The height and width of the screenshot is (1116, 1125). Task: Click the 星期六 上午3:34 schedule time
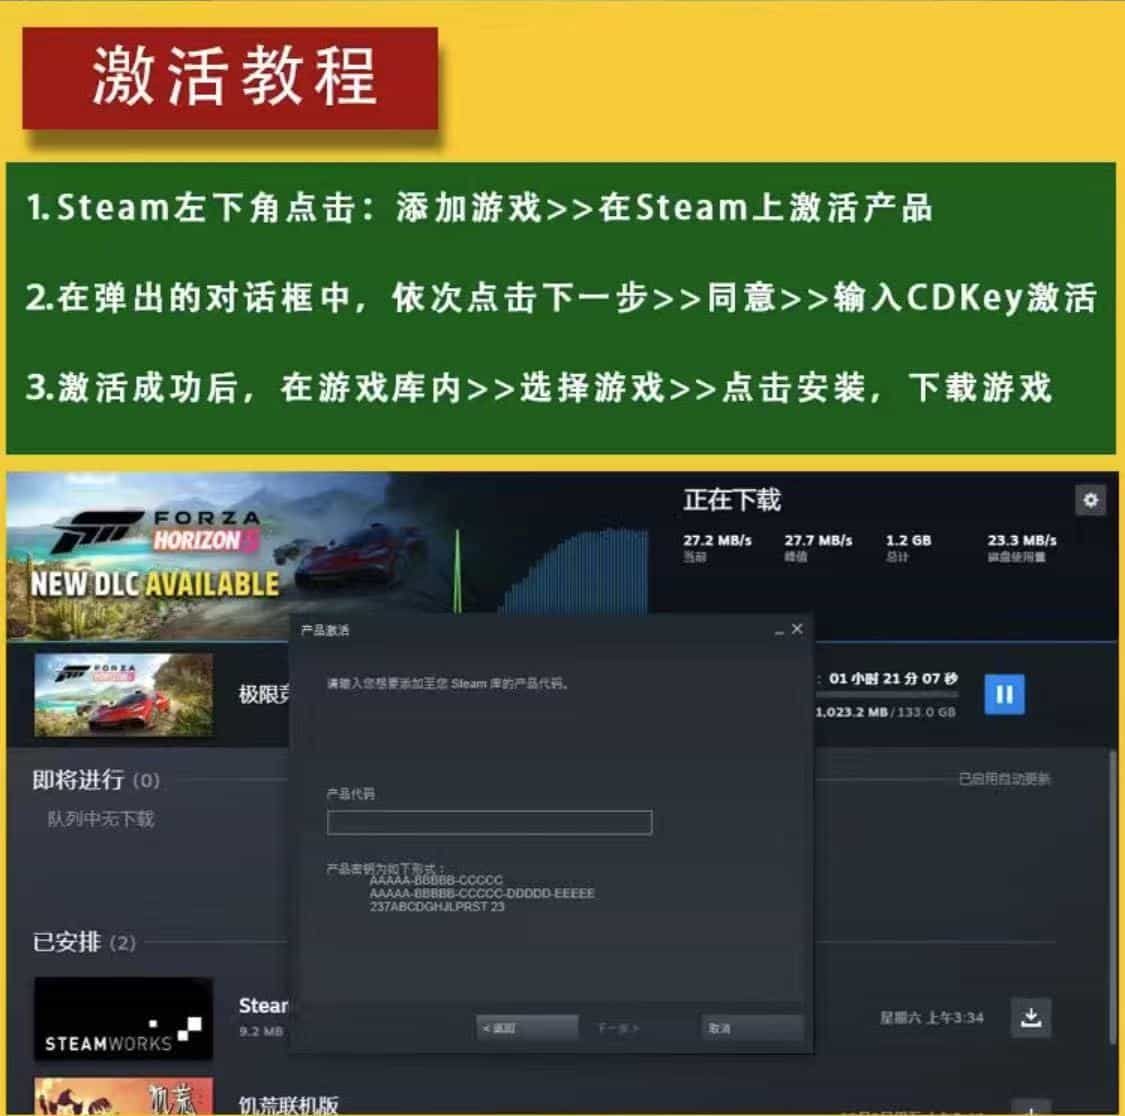pos(931,1018)
